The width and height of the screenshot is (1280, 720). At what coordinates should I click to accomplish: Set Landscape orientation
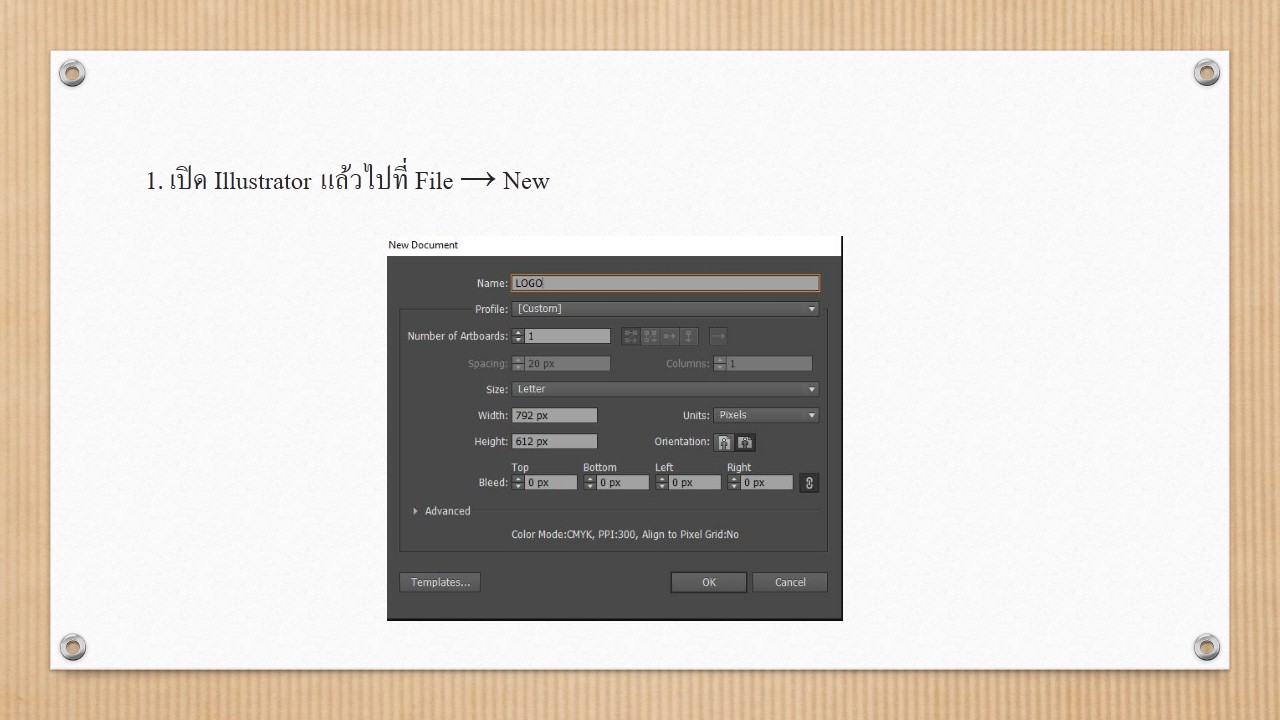point(745,442)
